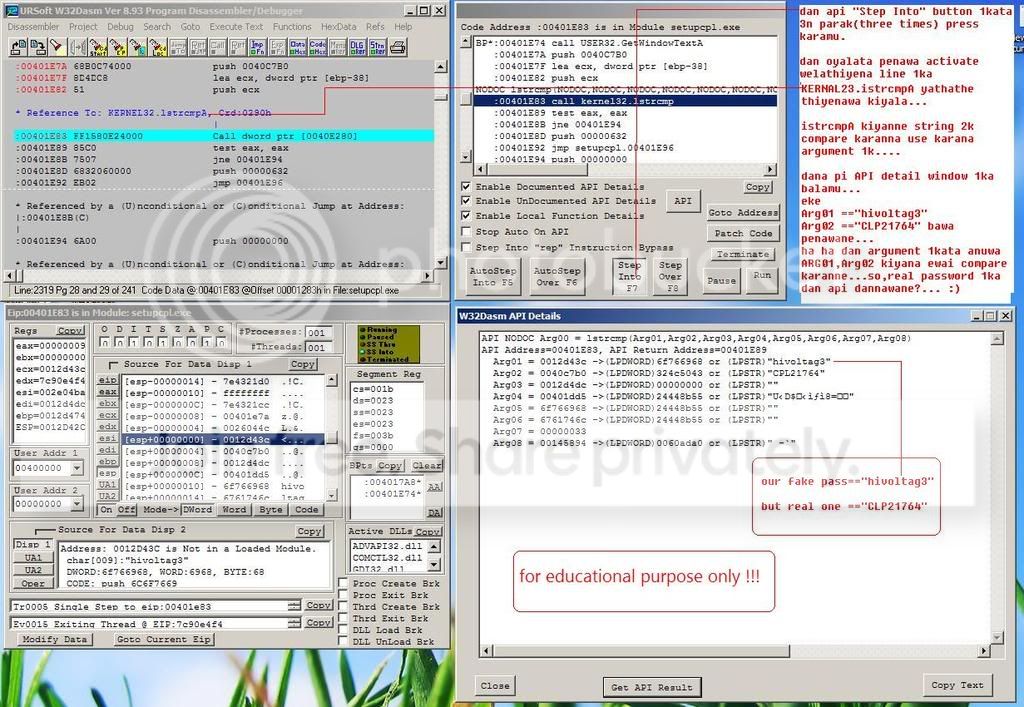Open the HexData menu
This screenshot has height=707, width=1024.
tap(338, 27)
